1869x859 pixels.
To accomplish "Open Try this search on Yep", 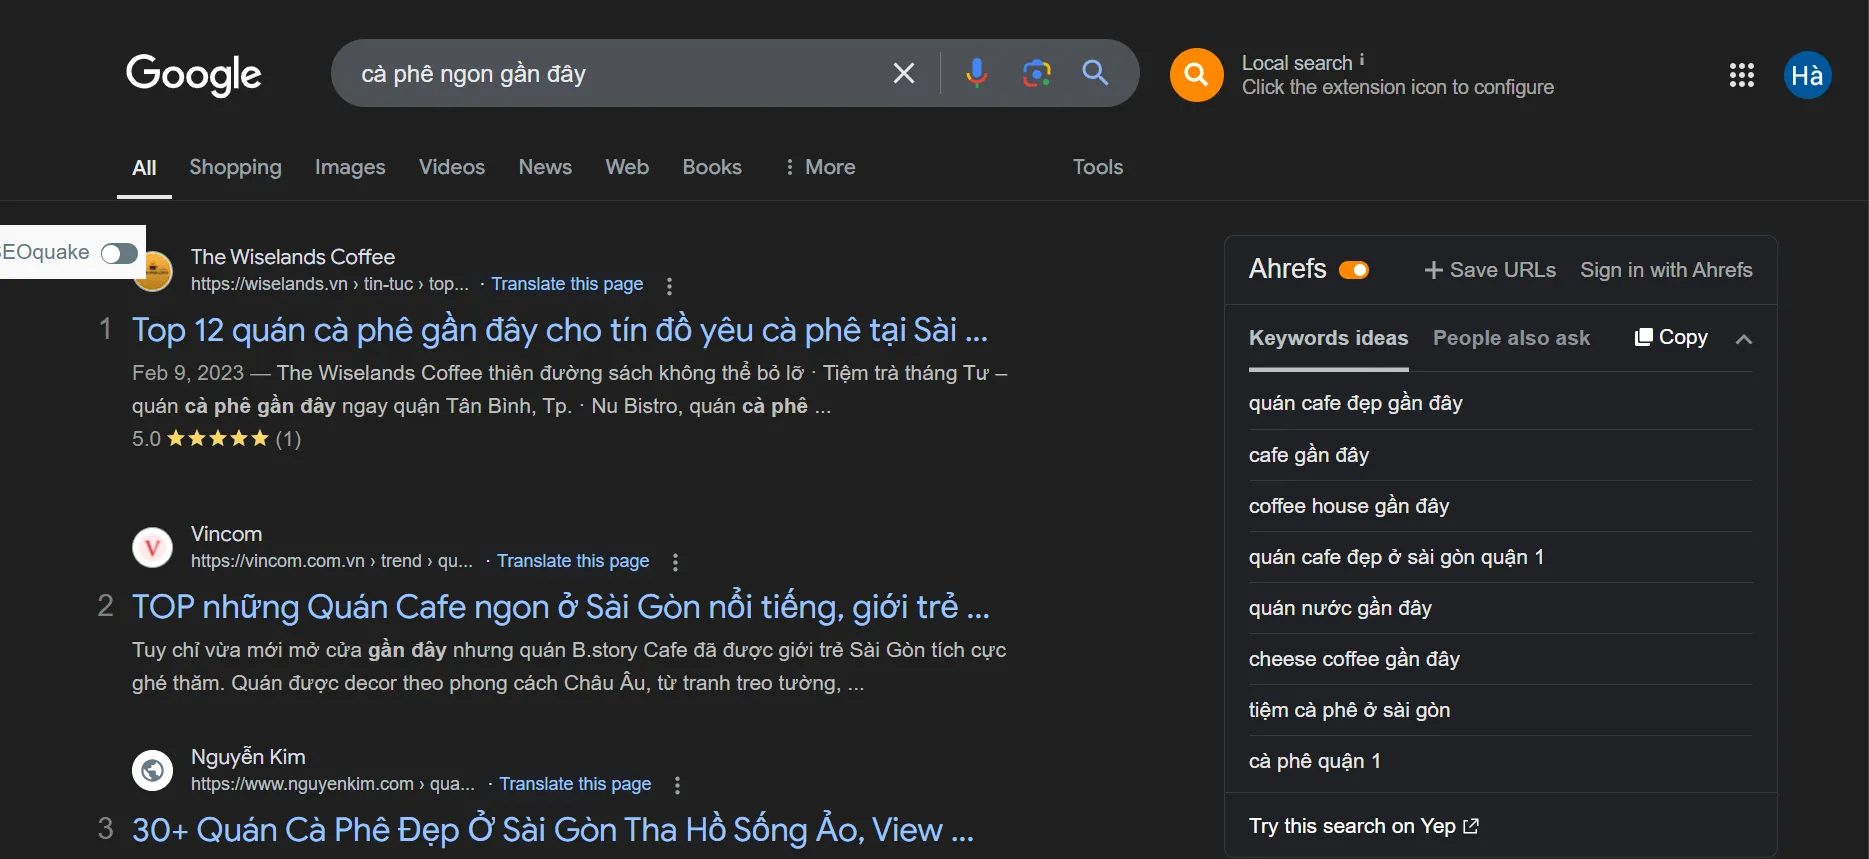I will 1364,826.
